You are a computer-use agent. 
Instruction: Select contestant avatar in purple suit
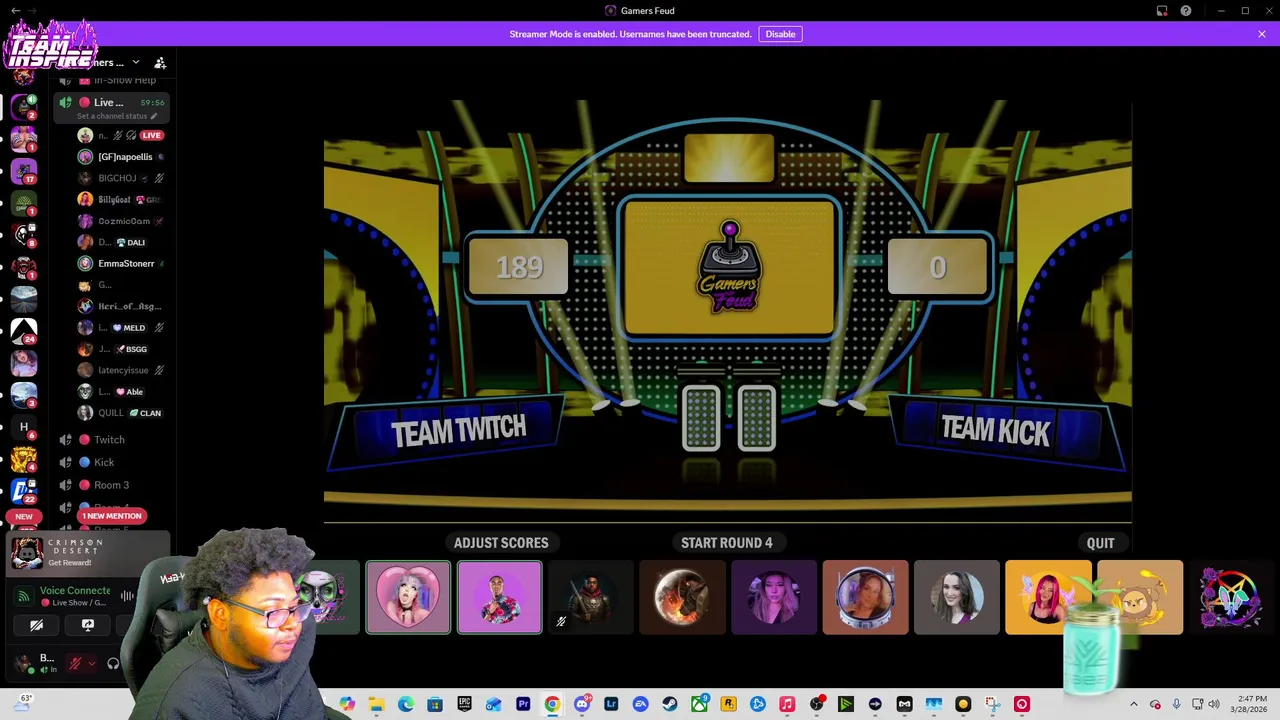500,598
